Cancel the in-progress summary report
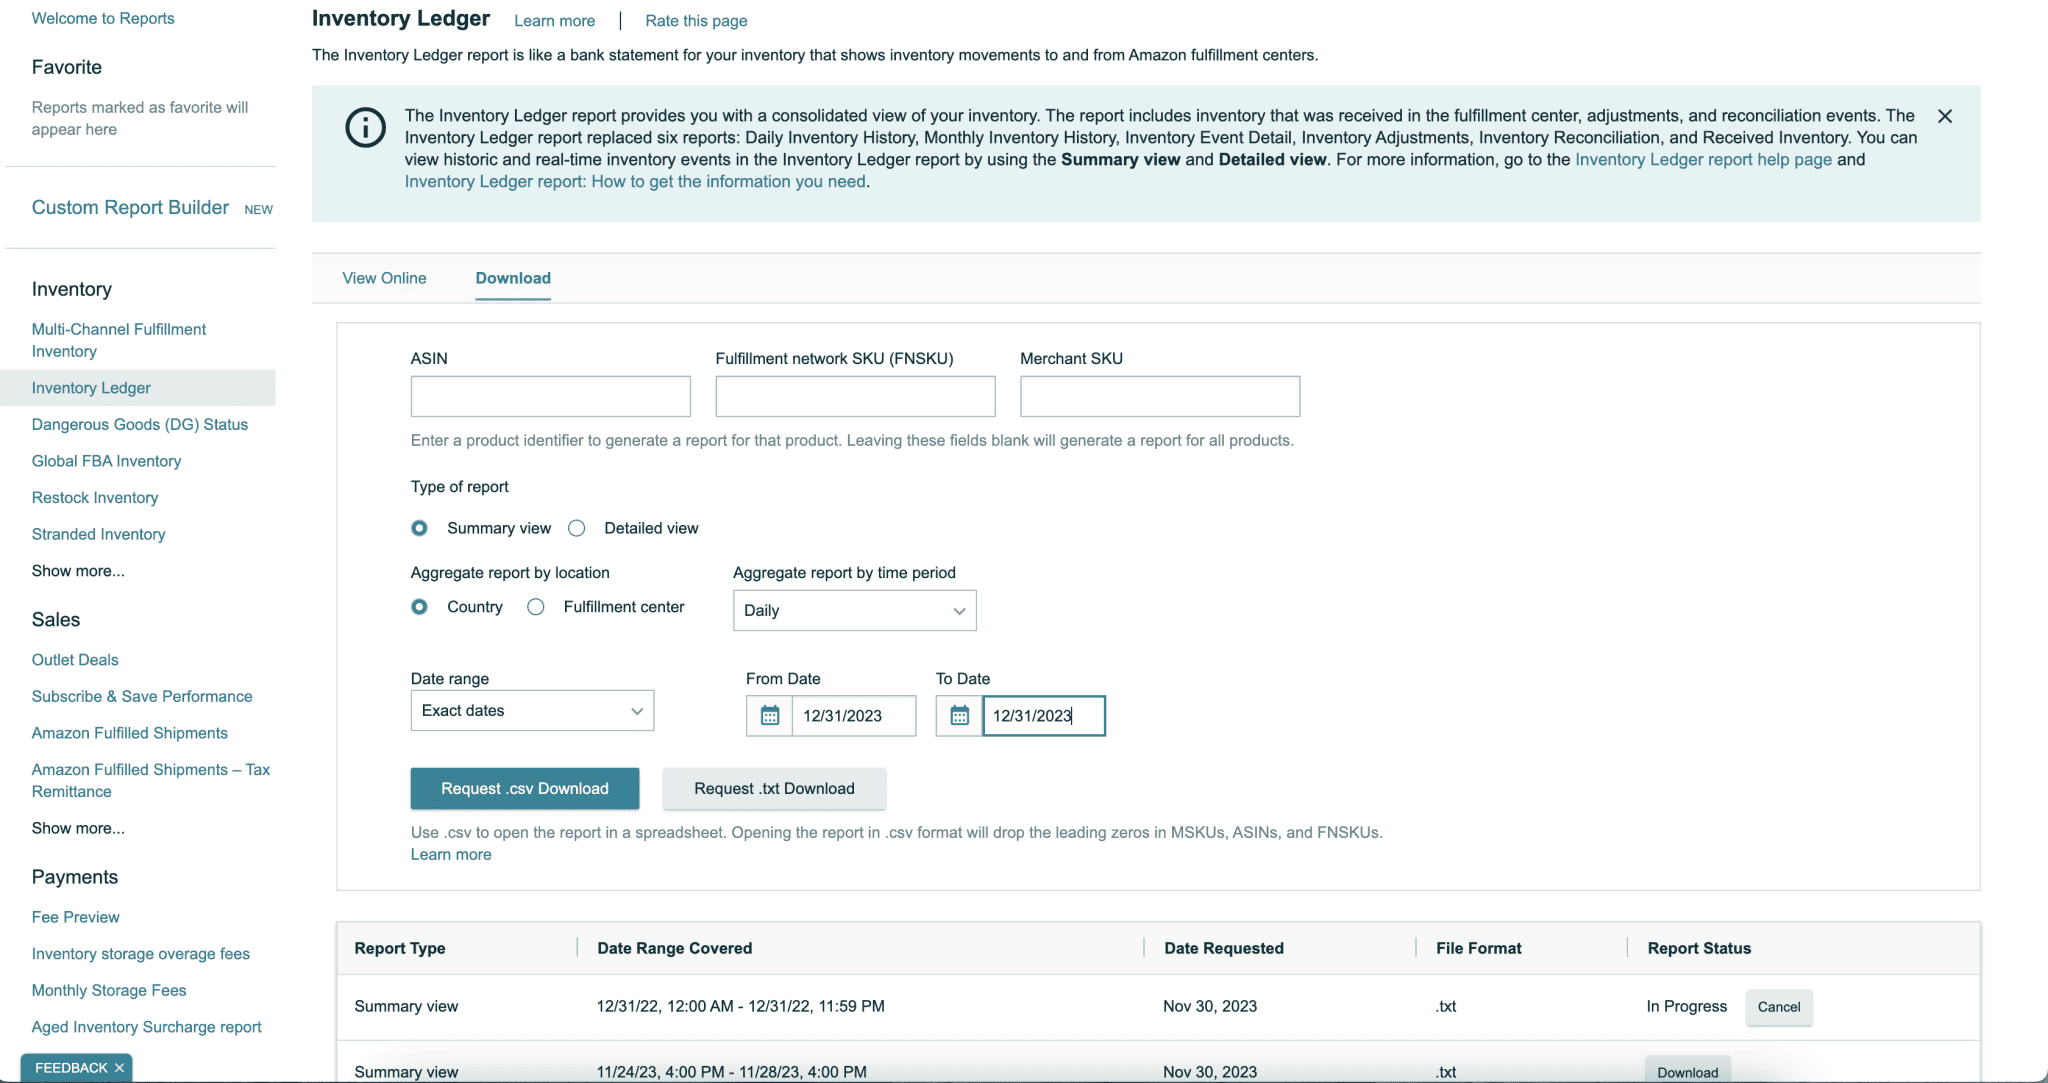 (1778, 1007)
